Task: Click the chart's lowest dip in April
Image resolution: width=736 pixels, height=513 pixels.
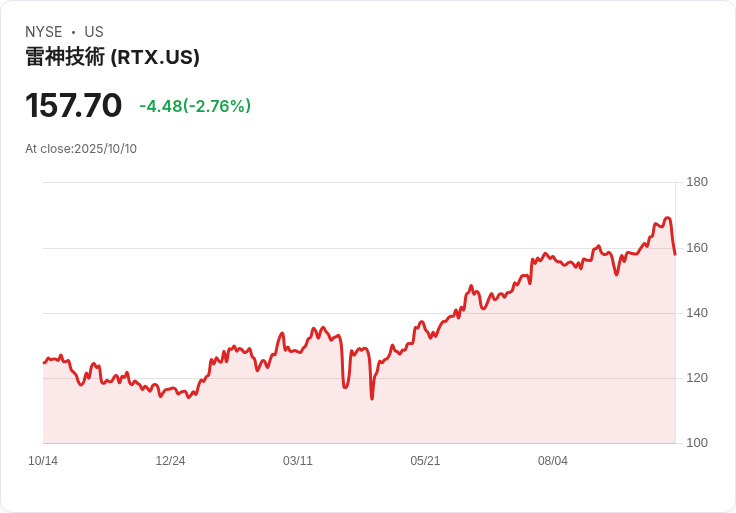Action: tap(372, 399)
